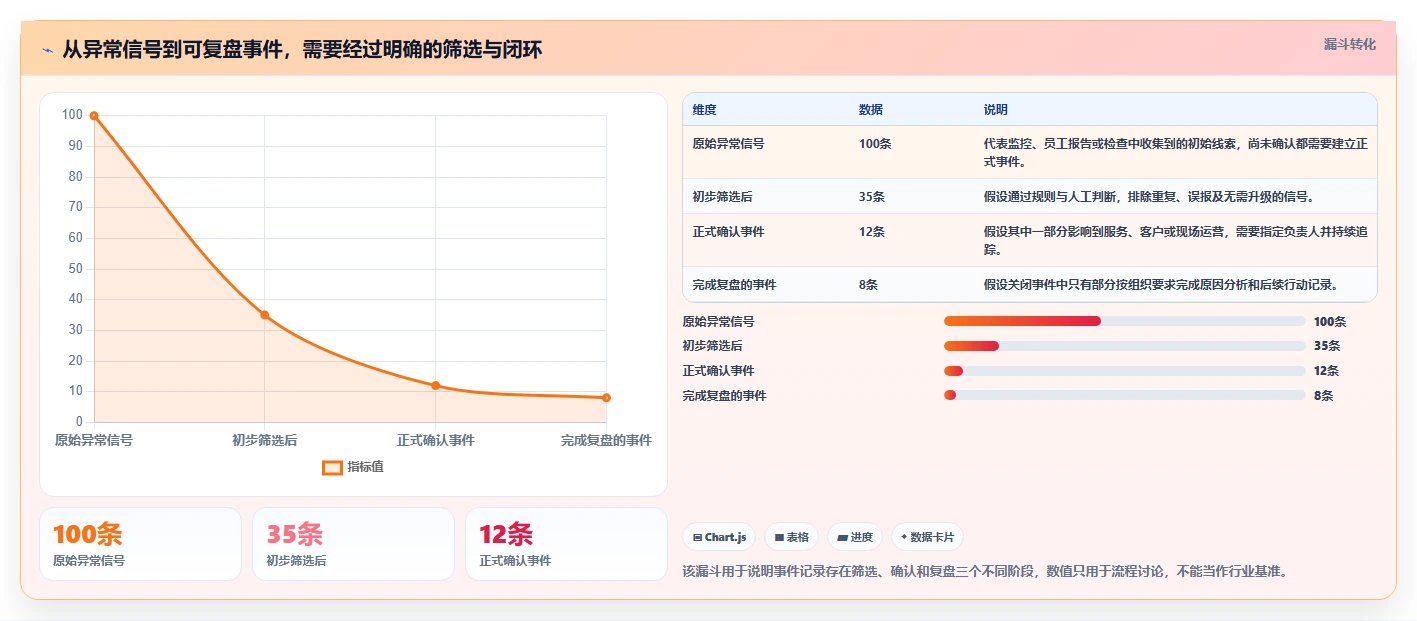This screenshot has height=621, width=1417.
Task: Click the chart point above 初步筛选后
Action: point(265,315)
